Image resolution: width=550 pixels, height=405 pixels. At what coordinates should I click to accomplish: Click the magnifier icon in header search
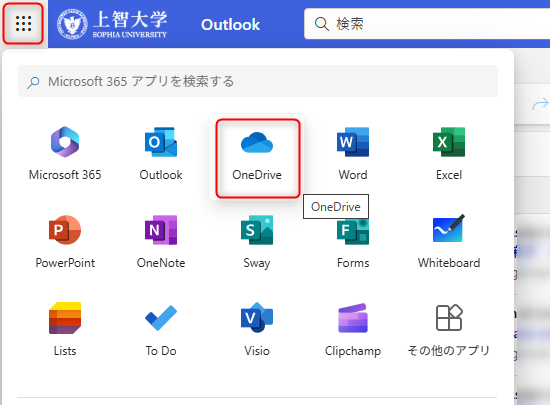pyautogui.click(x=321, y=24)
